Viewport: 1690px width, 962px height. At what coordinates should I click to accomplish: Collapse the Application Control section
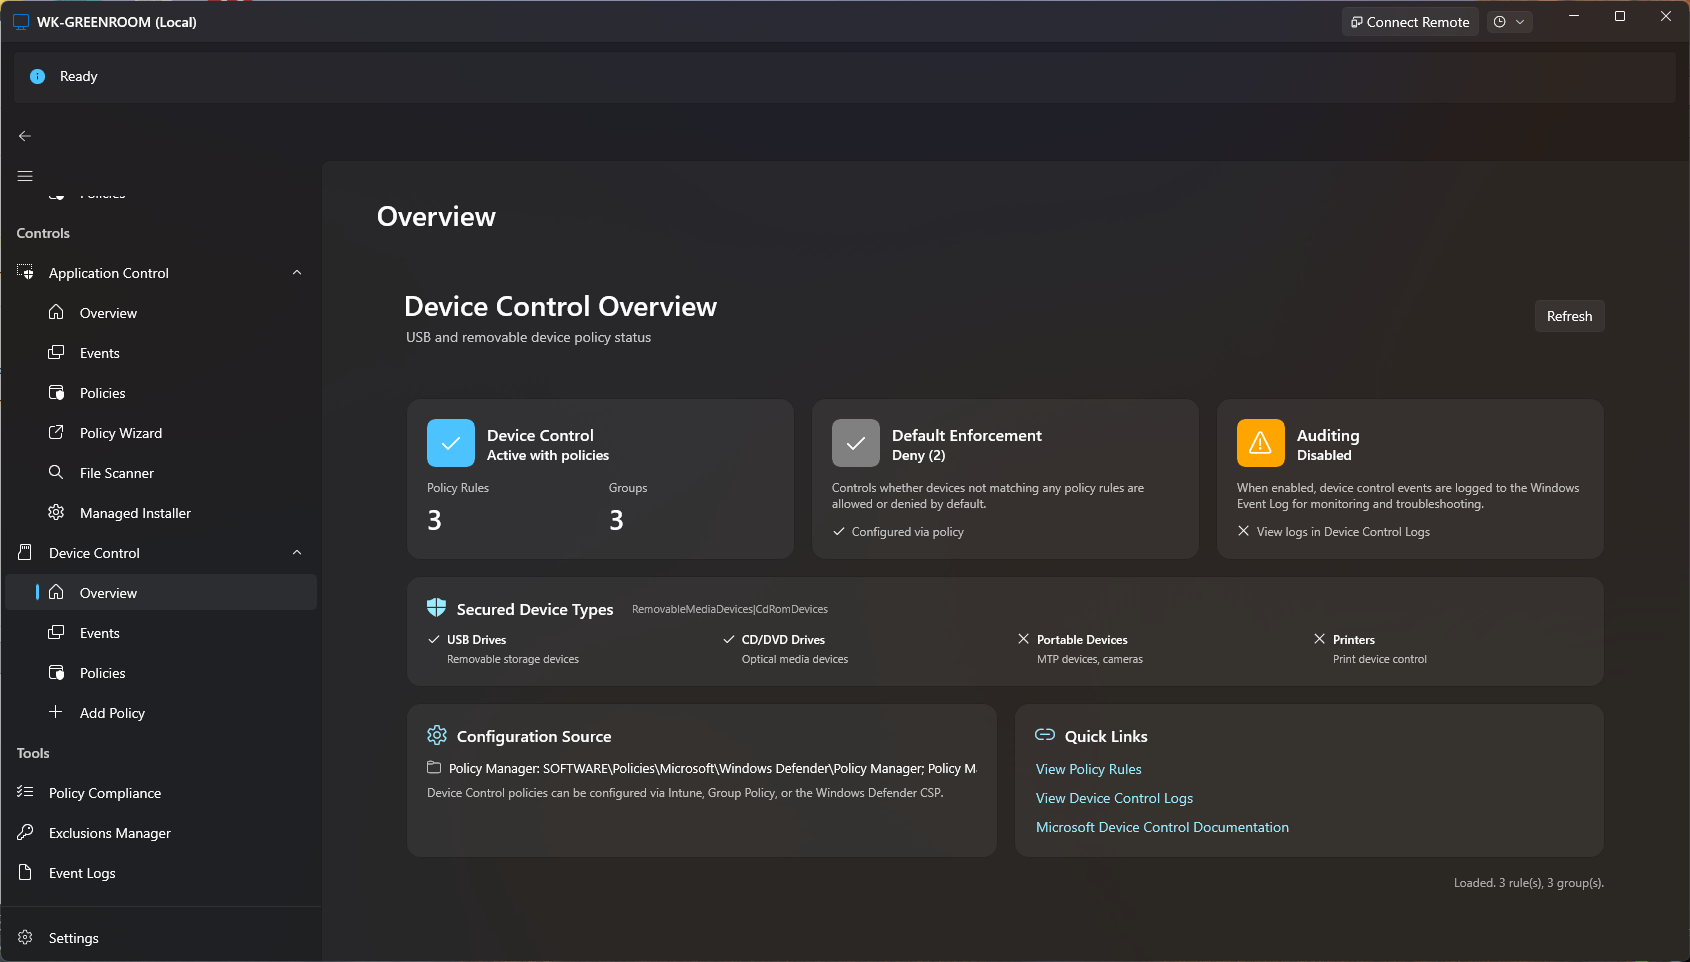[x=297, y=272]
